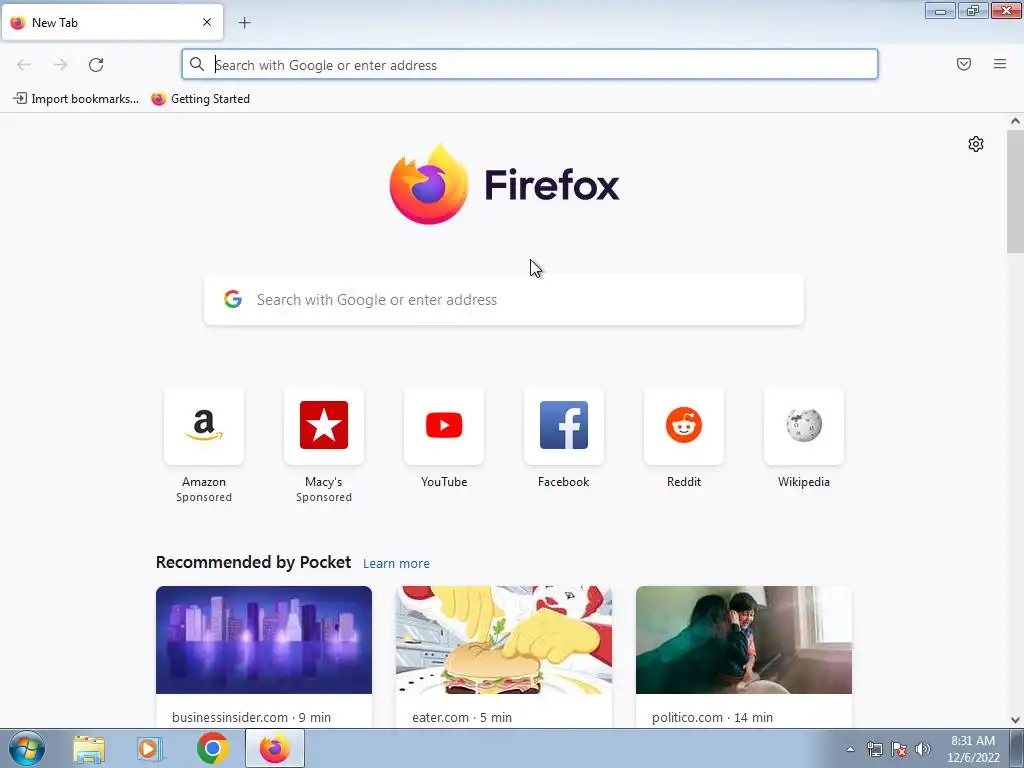The image size is (1024, 768).
Task: Click the Recommended by Pocket heading
Action: tap(253, 562)
